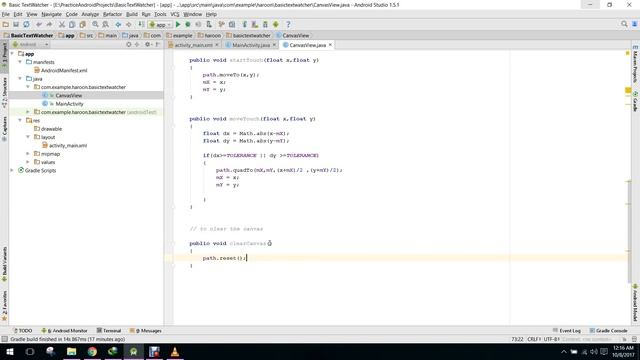Select the drawable folder

click(x=51, y=129)
